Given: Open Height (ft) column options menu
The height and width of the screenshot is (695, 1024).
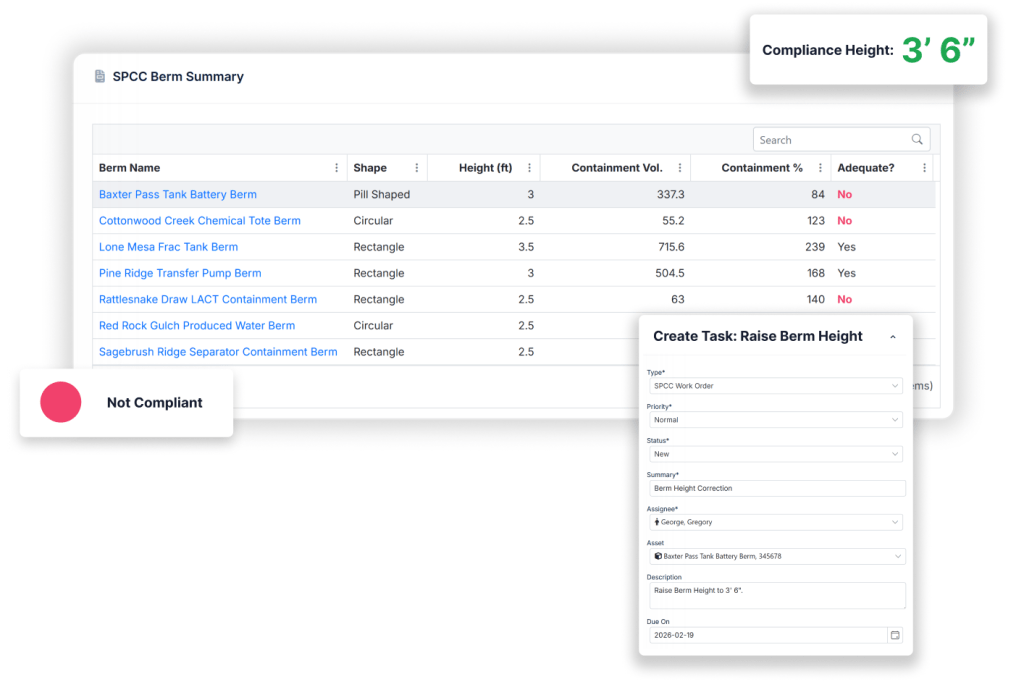Looking at the screenshot, I should pos(529,168).
